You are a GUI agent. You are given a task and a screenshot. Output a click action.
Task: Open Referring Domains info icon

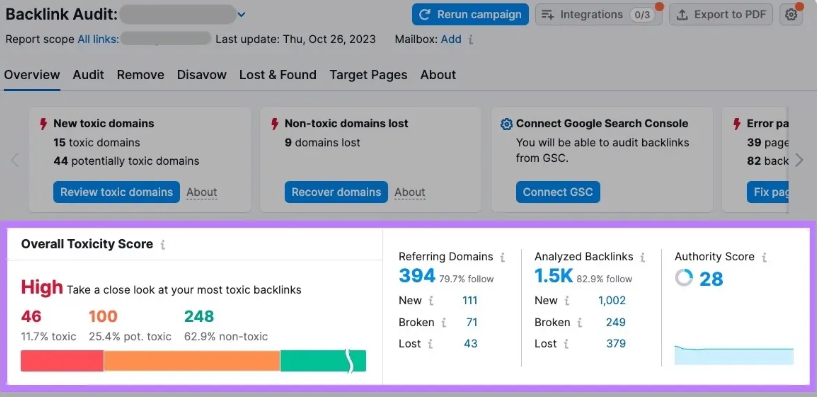coord(502,257)
